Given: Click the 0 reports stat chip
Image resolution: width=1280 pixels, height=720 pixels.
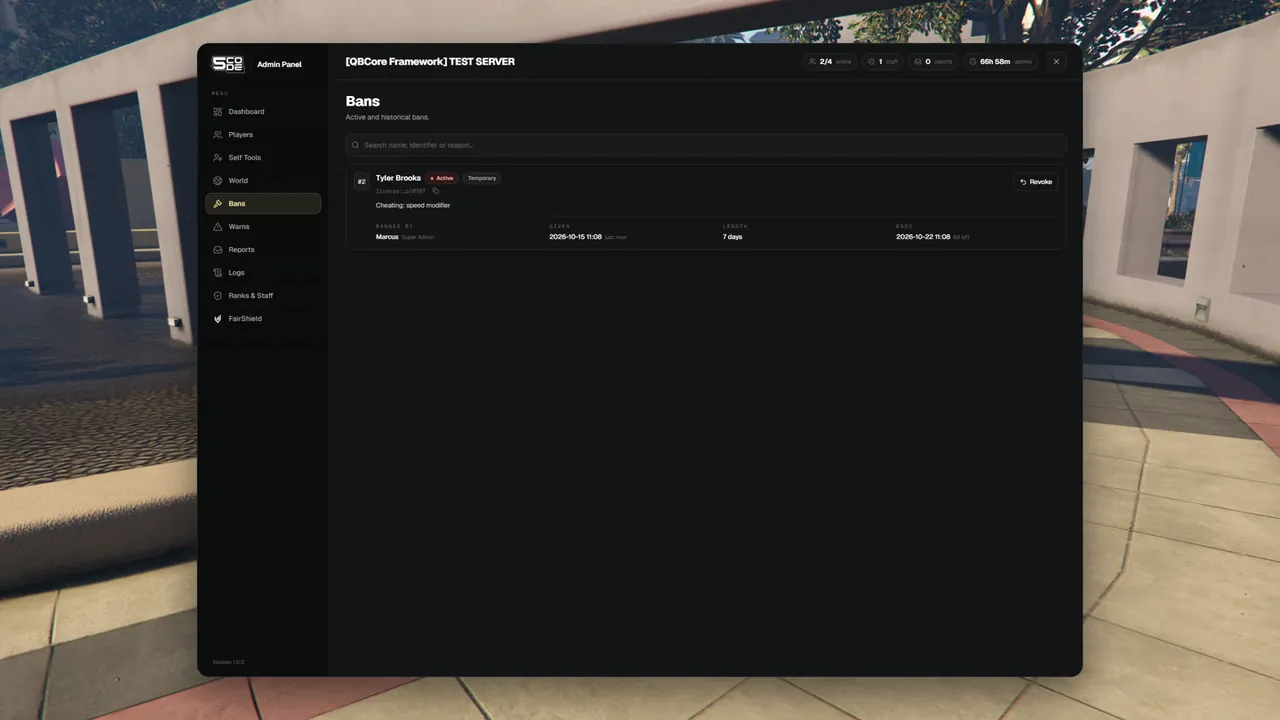Looking at the screenshot, I should click(933, 62).
